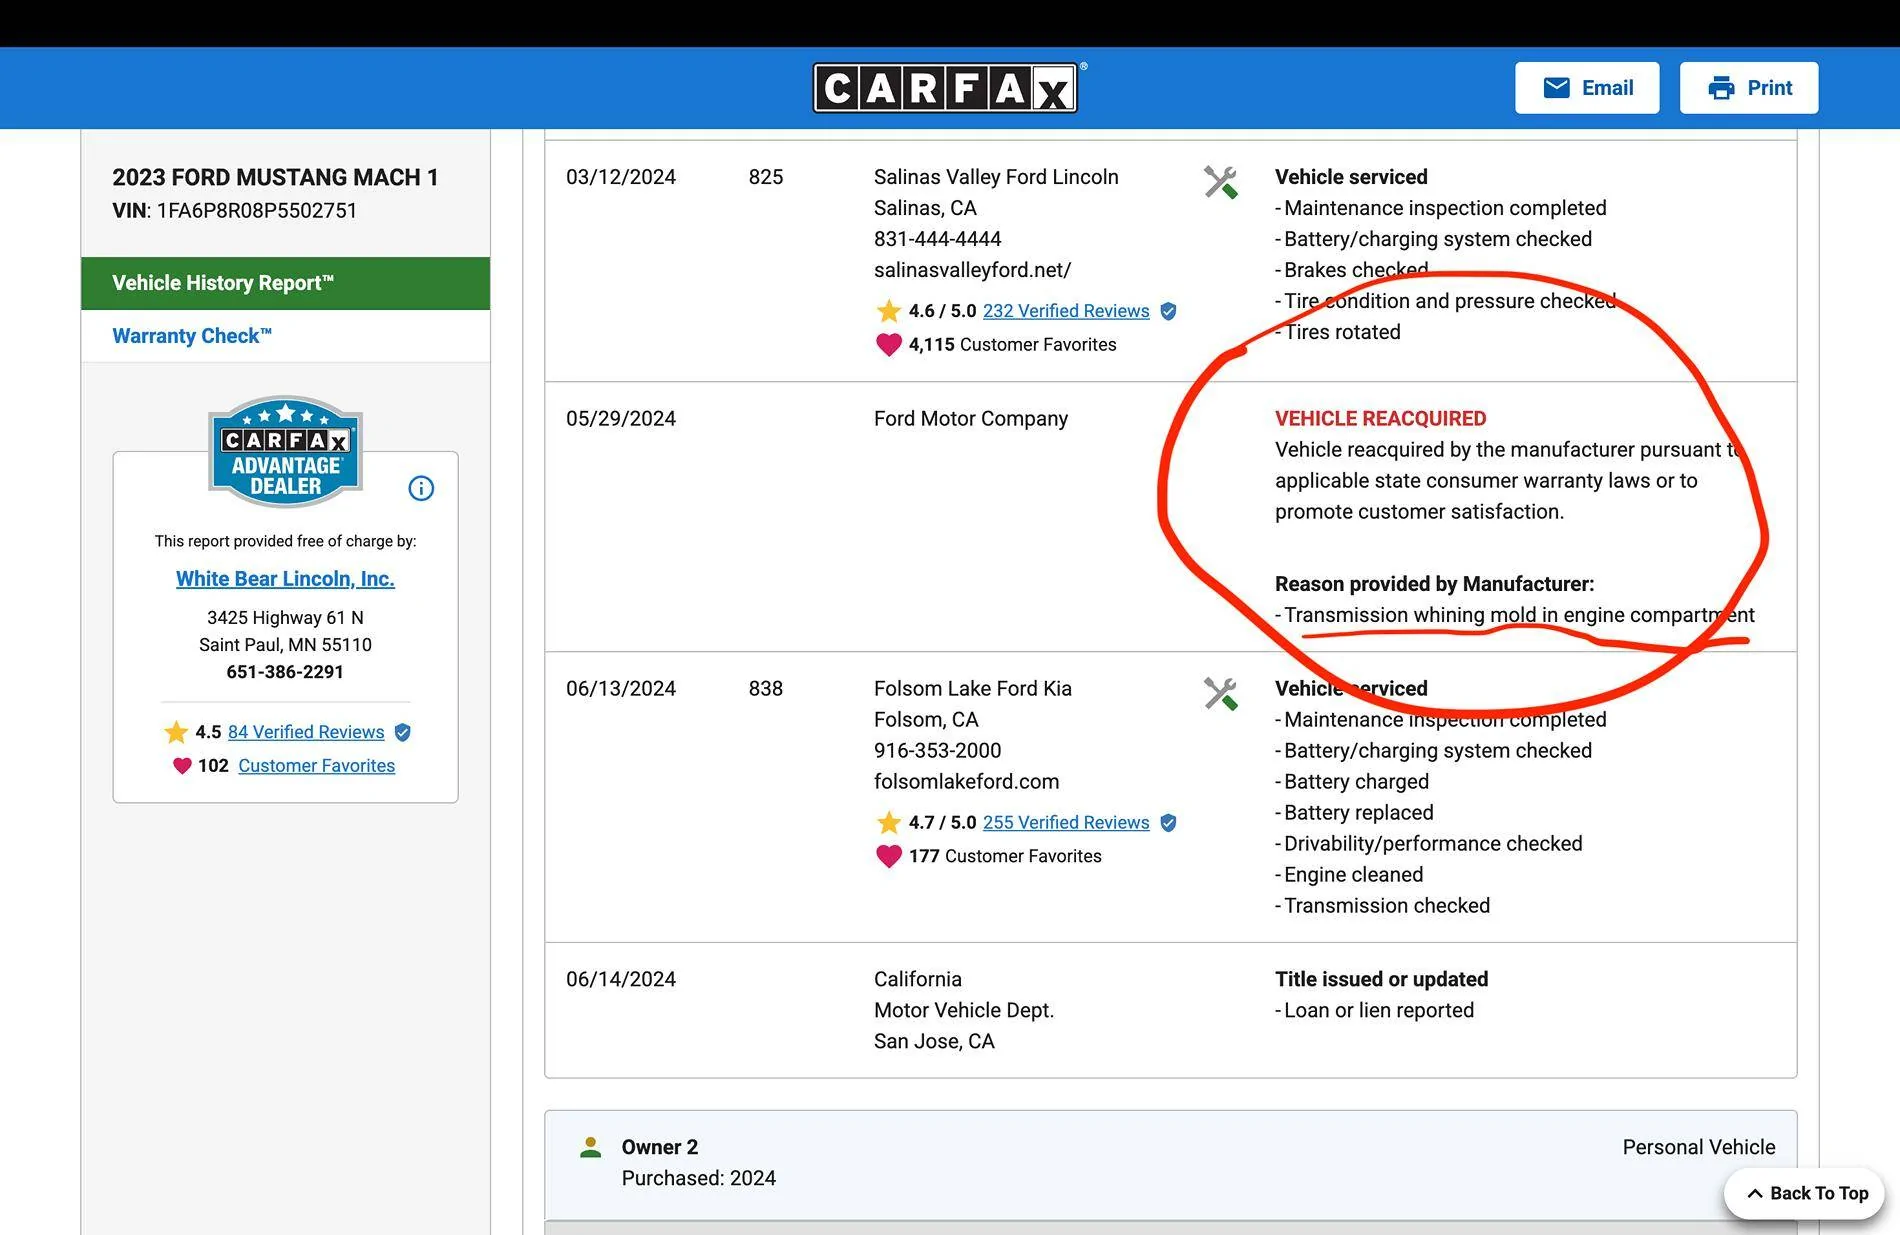Screen dimensions: 1900x1235
Task: Click the Owner 2 section header
Action: [1170, 1164]
